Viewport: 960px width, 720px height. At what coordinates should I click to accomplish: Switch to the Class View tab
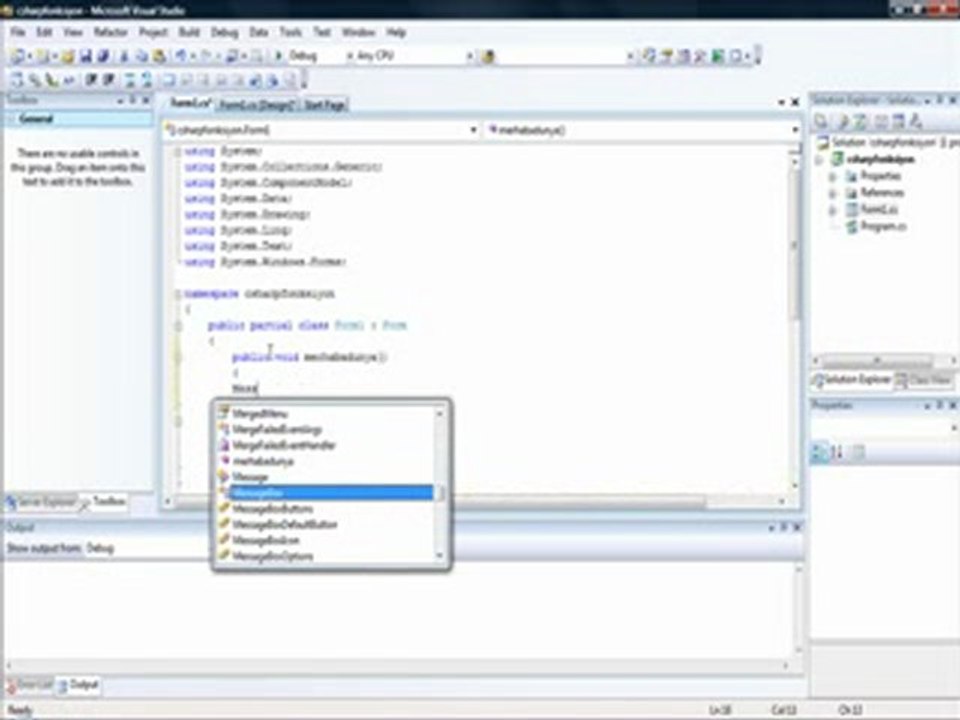tap(923, 380)
